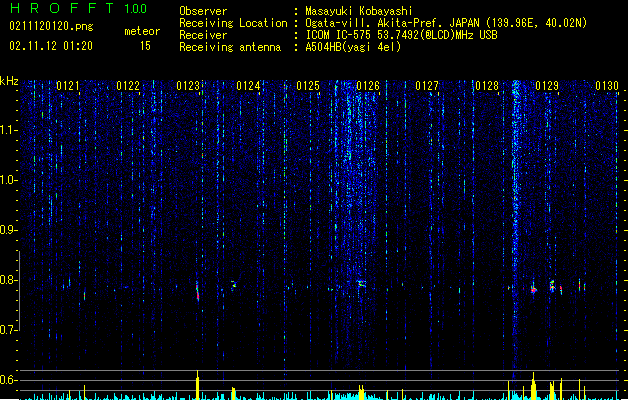The image size is (629, 400).
Task: Click the yellow power spike below 0126
Action: coord(361,392)
